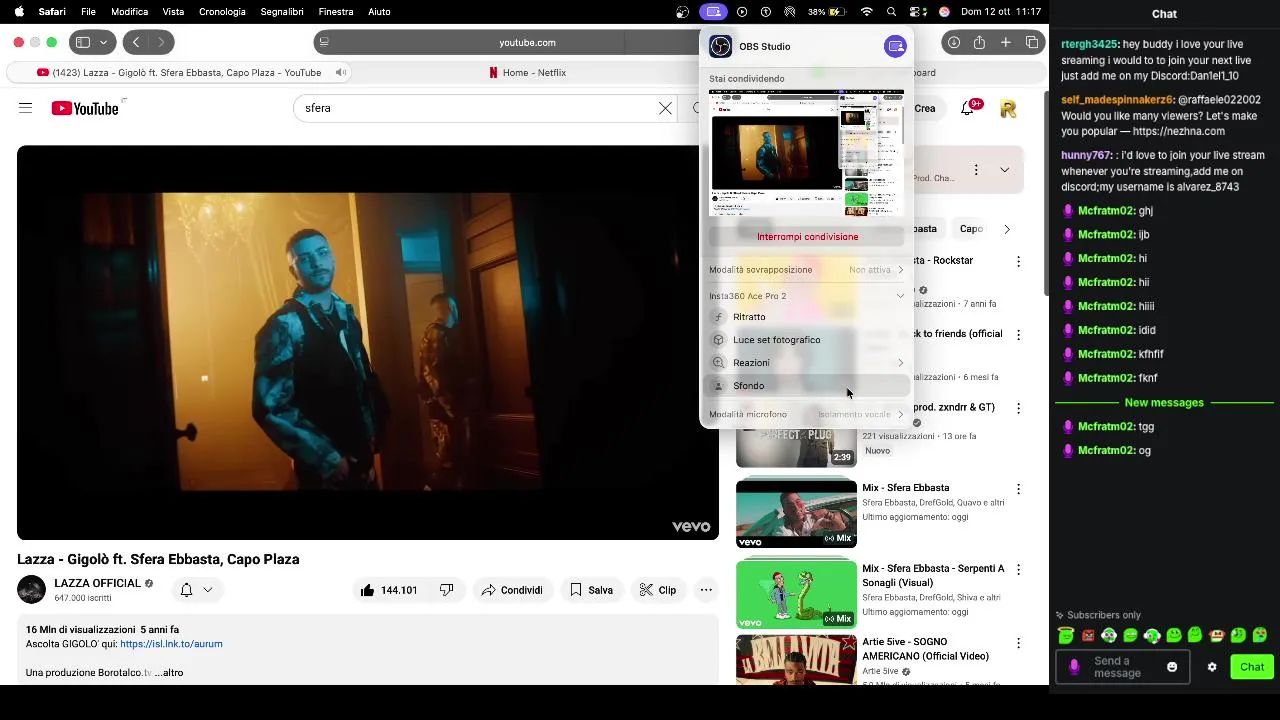Open Control Center in menu bar
1280x720 pixels.
coord(918,12)
